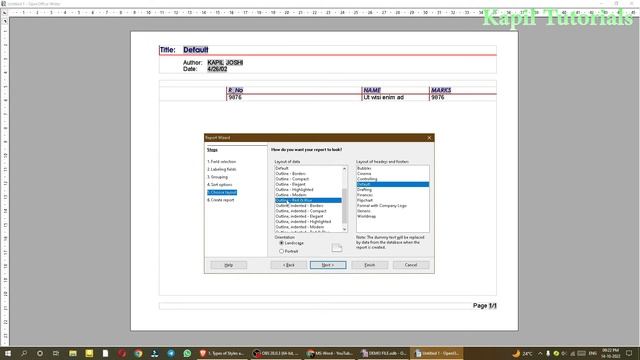Switch to DEMO FILE.odb Base window
This screenshot has width=640, height=360.
tap(383, 353)
